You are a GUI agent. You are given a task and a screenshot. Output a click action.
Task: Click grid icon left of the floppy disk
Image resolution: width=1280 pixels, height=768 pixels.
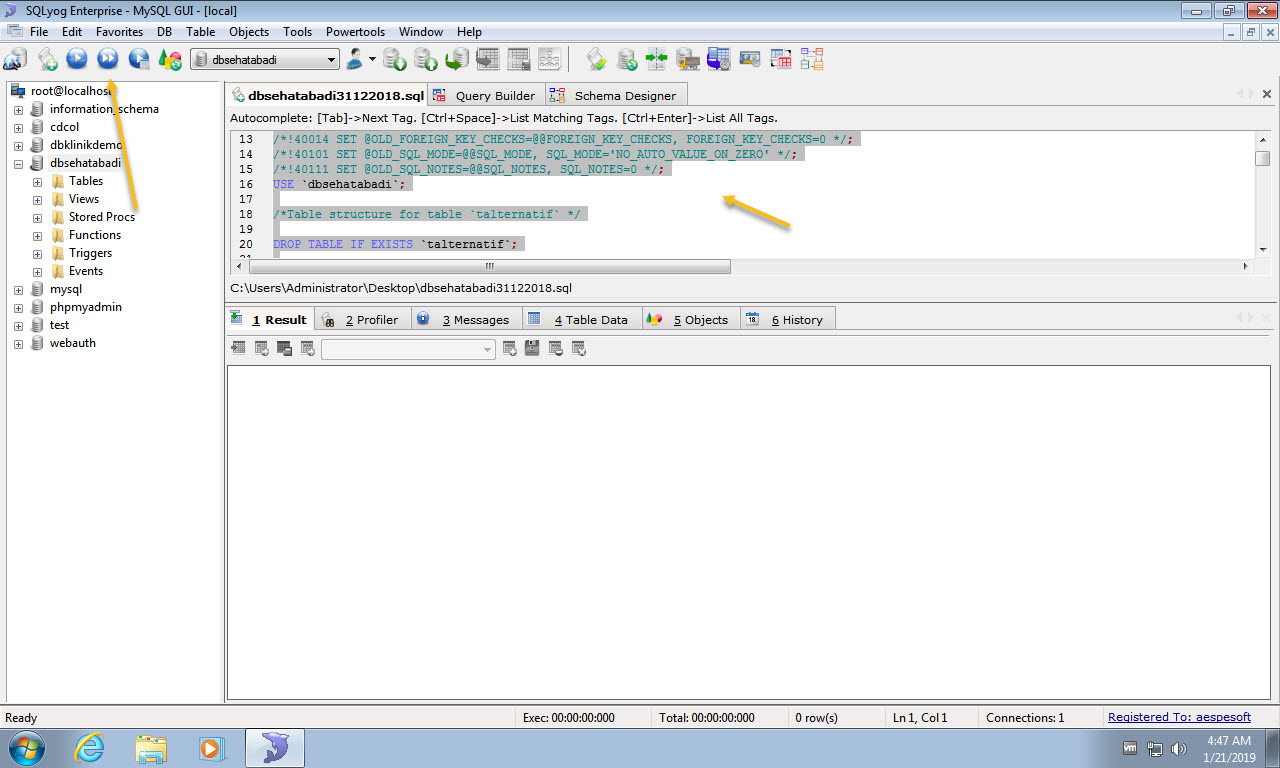(510, 348)
